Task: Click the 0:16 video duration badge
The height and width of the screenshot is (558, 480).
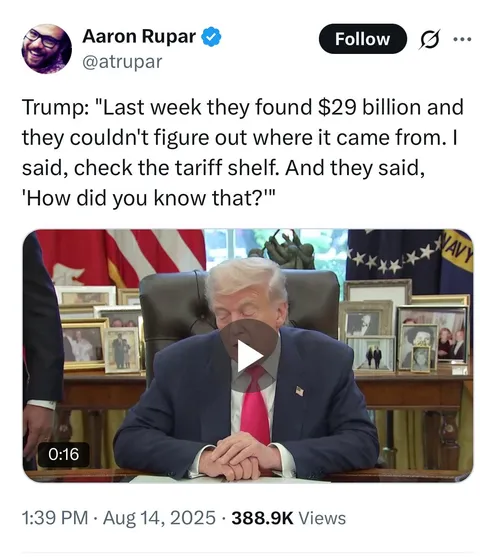Action: 63,454
